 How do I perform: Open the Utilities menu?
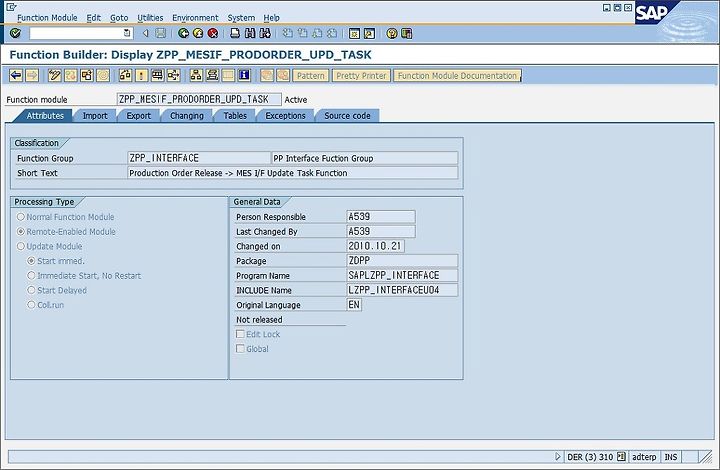pos(150,18)
